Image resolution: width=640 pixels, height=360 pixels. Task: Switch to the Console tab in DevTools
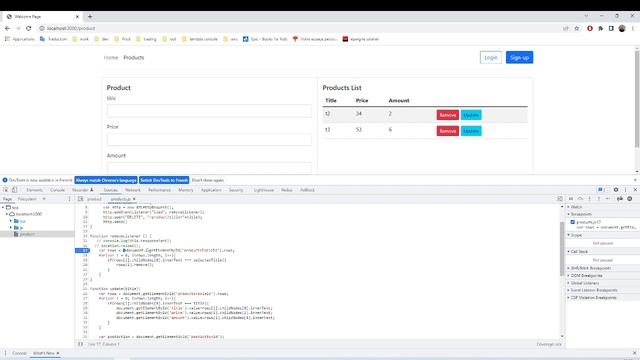click(57, 190)
